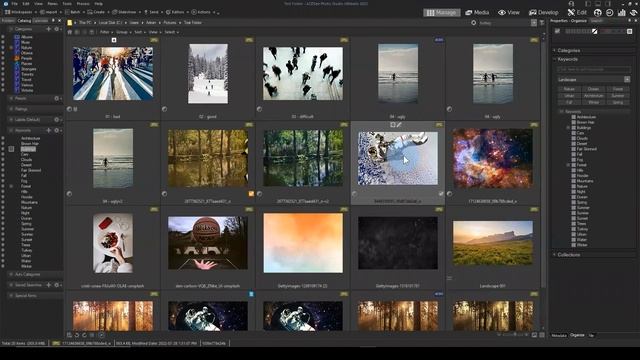Open the Workspaces toolbar dropdown
Screen dimensions: 640x360
(x=20, y=12)
